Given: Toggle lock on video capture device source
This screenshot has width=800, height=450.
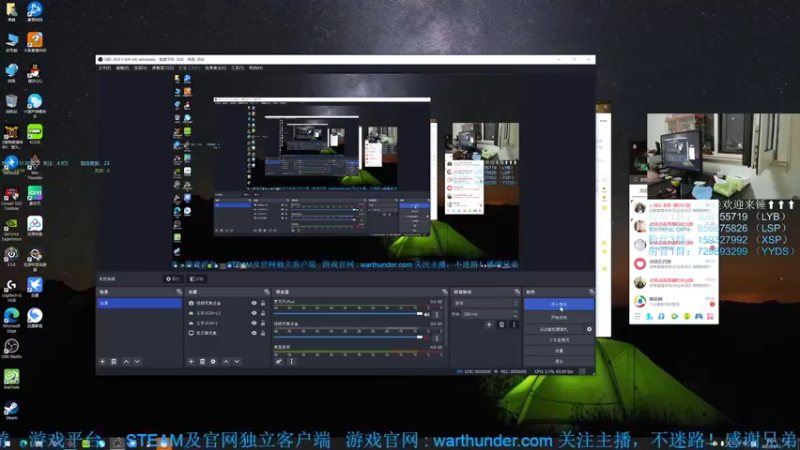Looking at the screenshot, I should [263, 303].
